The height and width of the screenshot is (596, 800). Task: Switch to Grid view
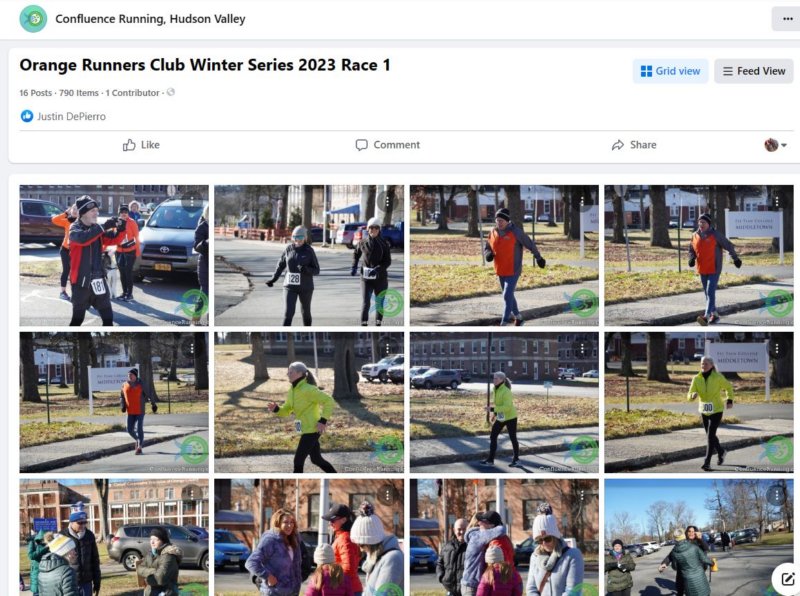point(670,71)
